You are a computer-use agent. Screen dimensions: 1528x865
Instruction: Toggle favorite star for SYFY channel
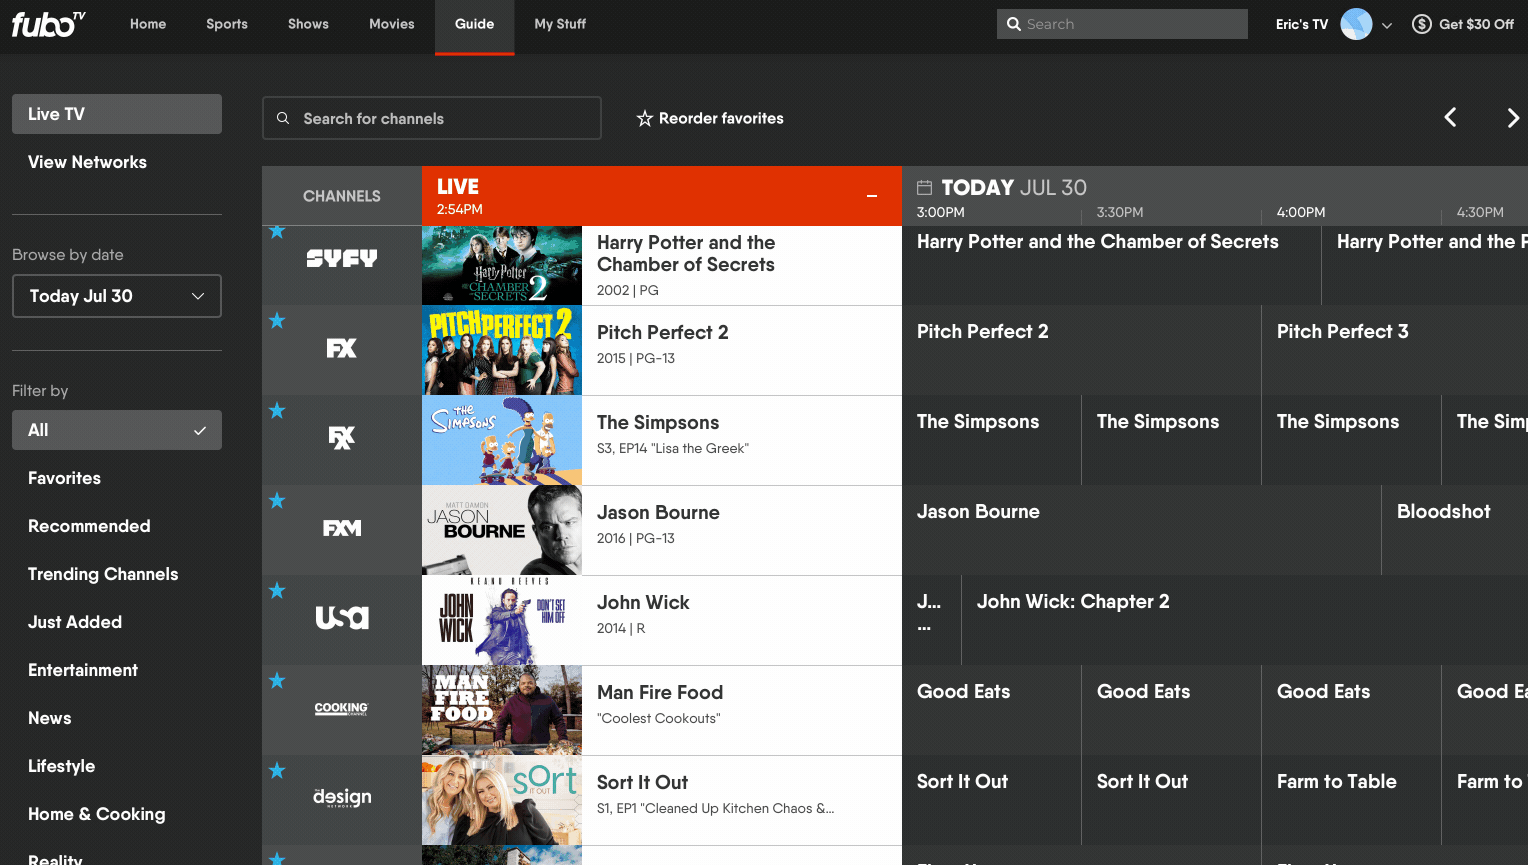tap(277, 232)
